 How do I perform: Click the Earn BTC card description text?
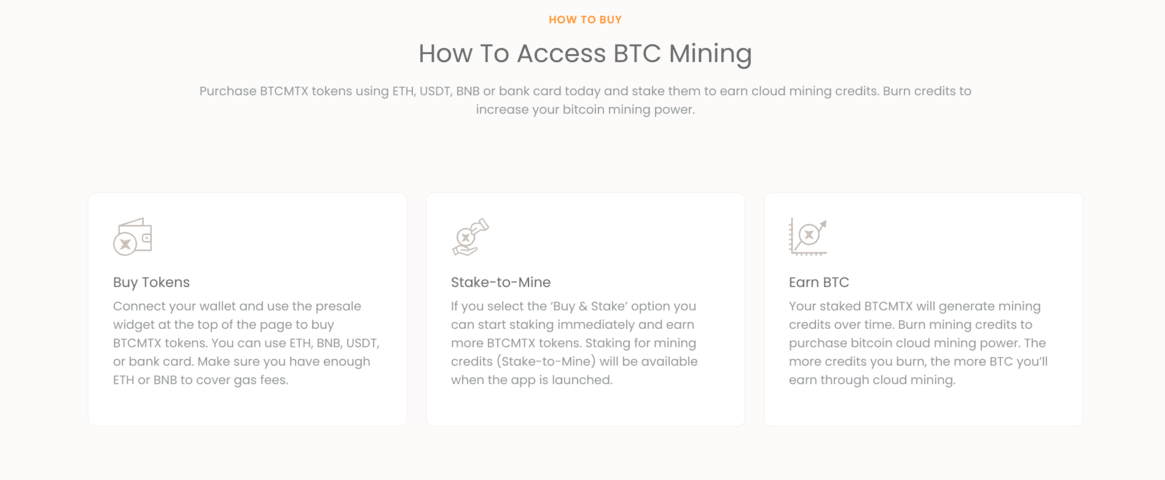point(918,343)
